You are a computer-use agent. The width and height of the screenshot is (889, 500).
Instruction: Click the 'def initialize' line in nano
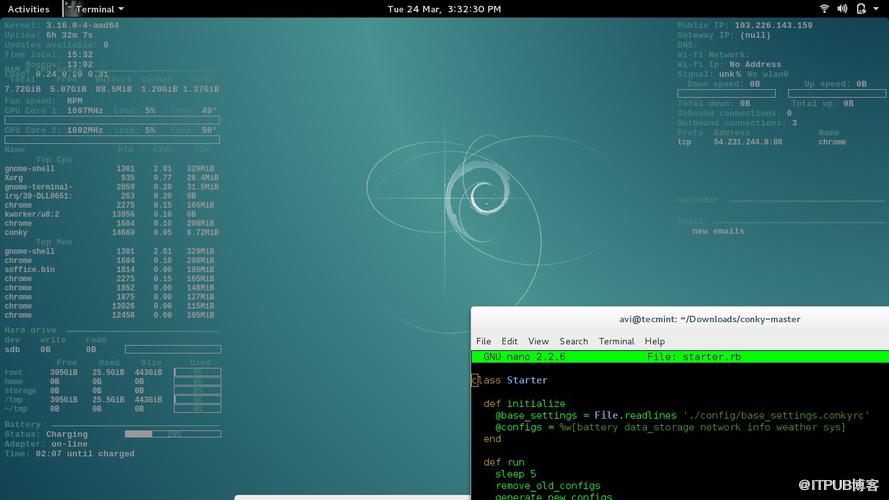tap(524, 404)
